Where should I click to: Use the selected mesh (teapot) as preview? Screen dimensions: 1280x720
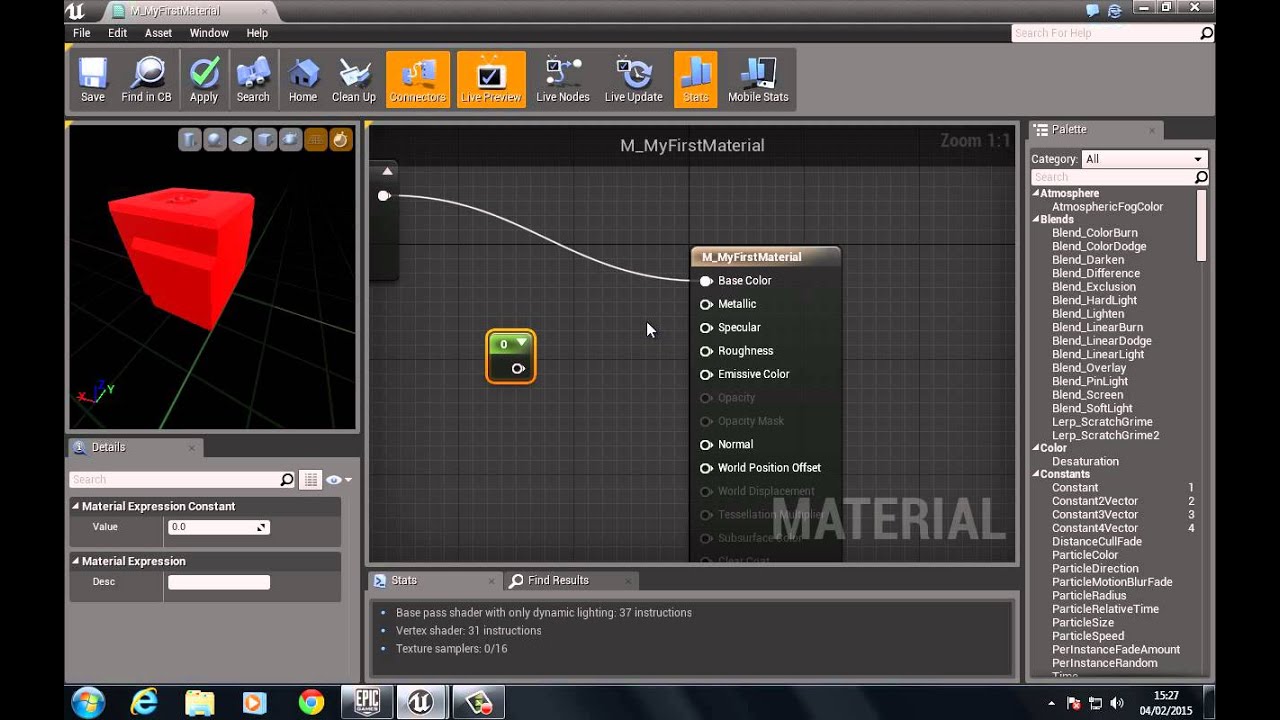[290, 140]
